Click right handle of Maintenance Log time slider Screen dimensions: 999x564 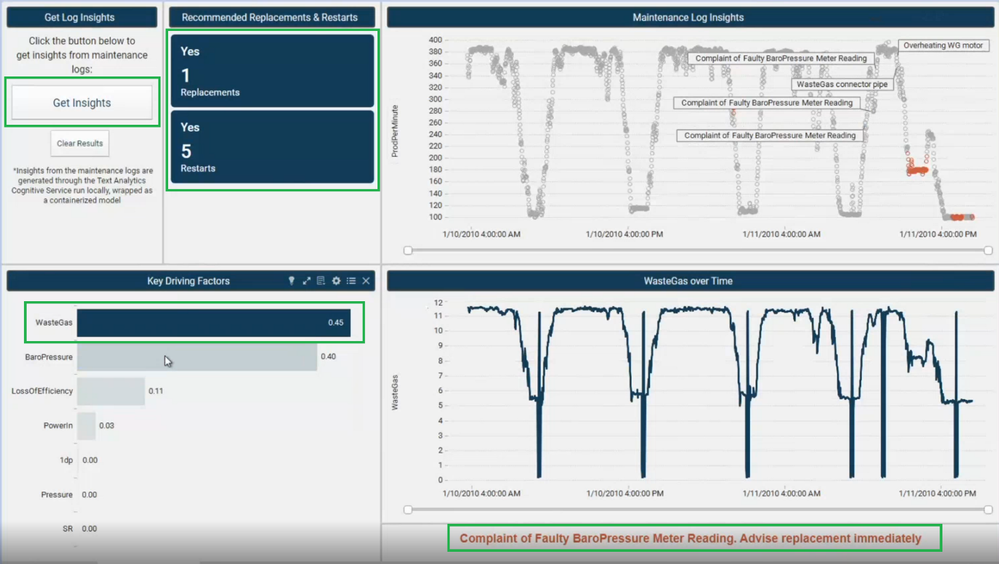[988, 250]
